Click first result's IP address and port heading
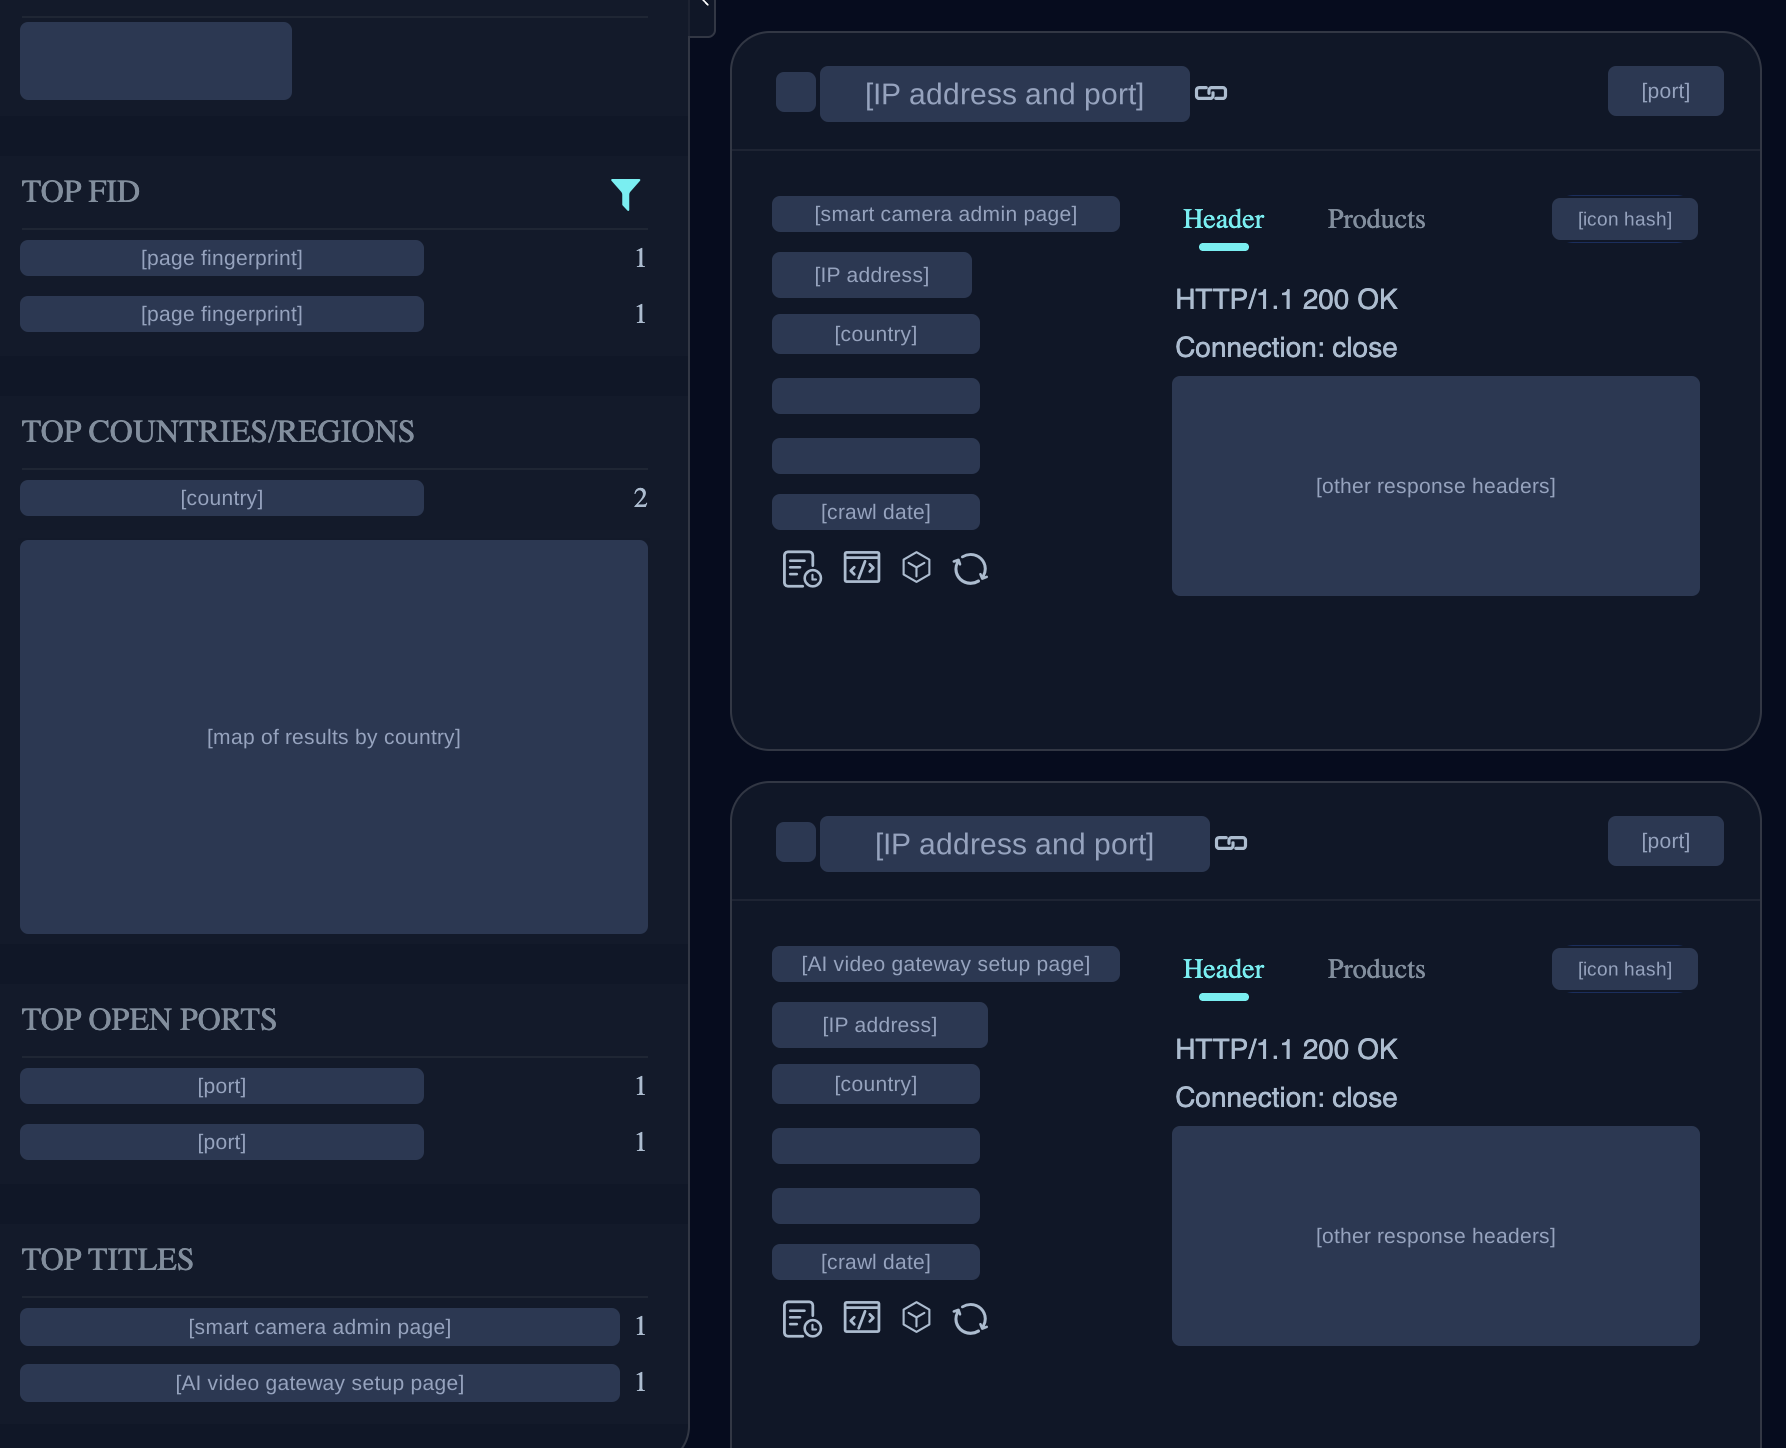 pos(1005,94)
